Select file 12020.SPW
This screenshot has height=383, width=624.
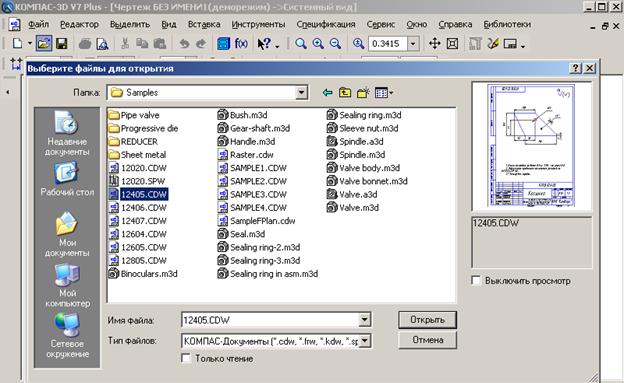click(x=137, y=181)
